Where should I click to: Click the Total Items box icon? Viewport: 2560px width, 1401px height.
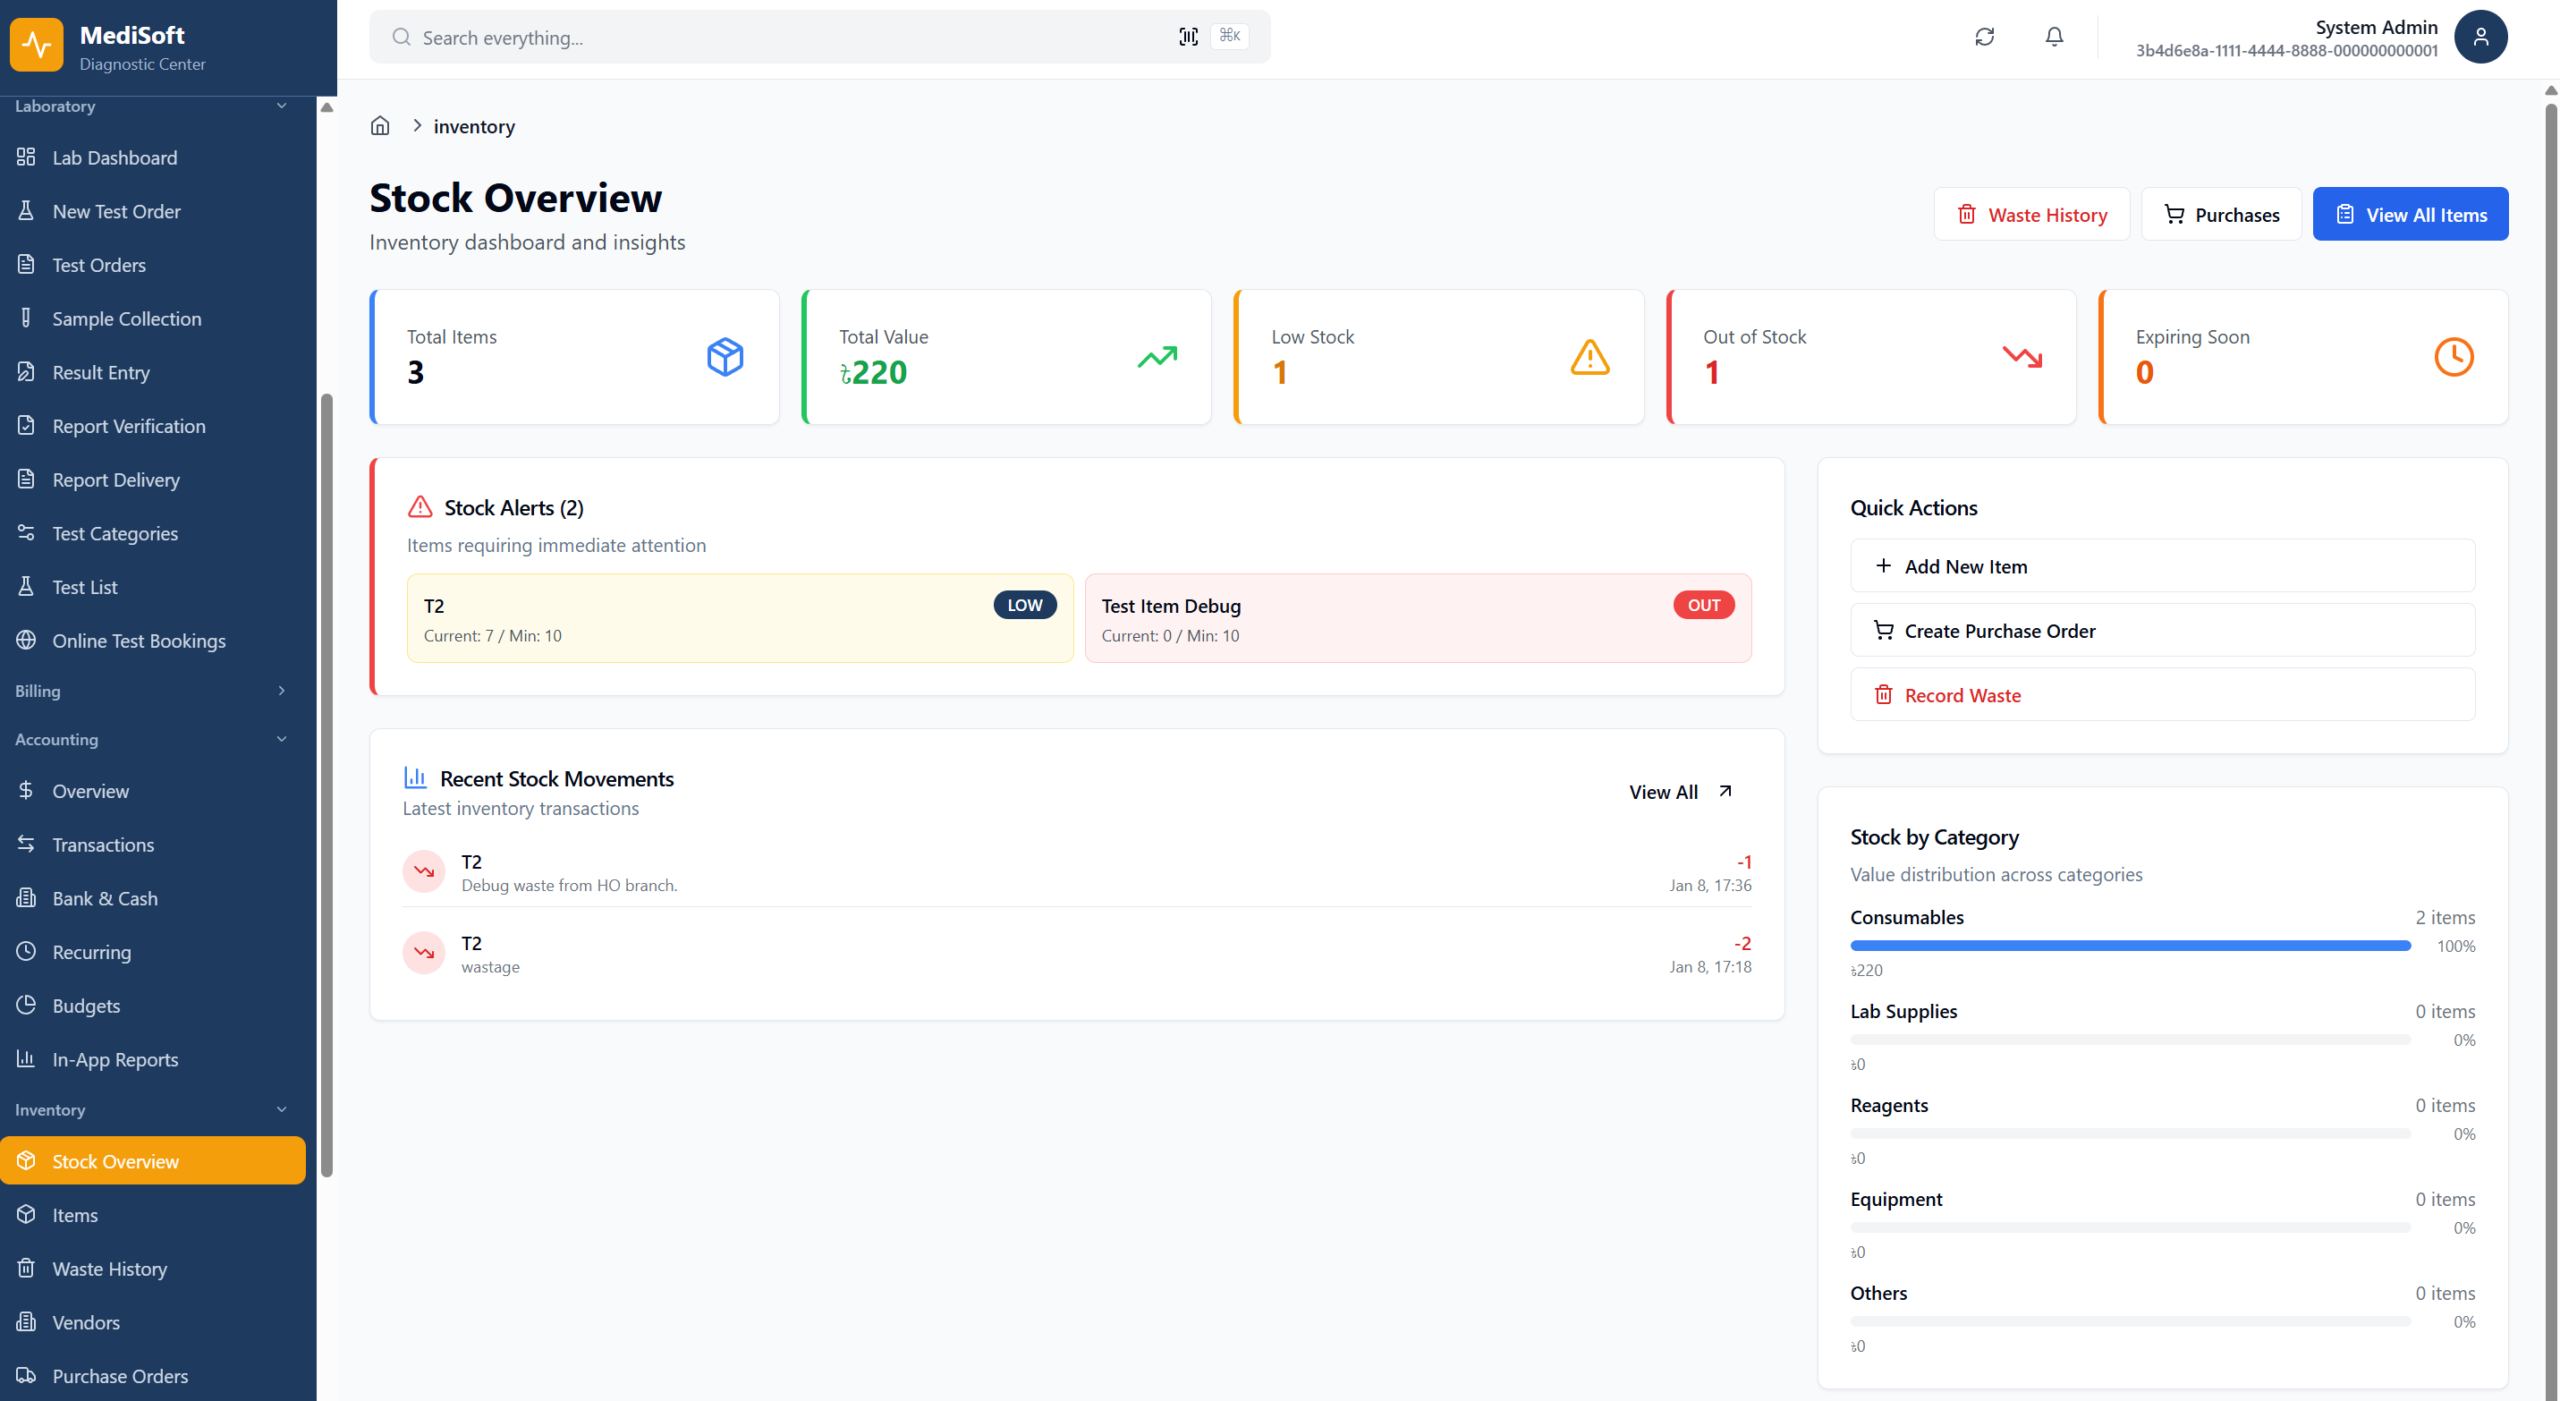pyautogui.click(x=725, y=357)
